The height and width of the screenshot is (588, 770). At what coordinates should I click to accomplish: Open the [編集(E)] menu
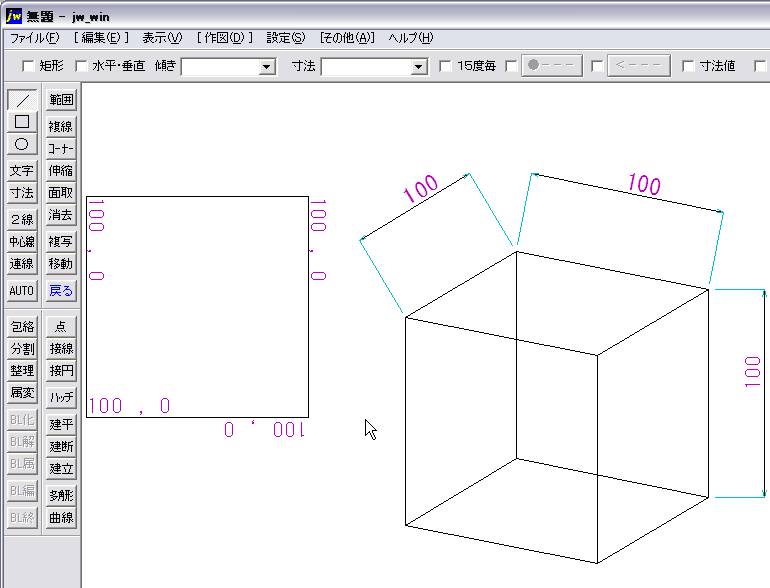(101, 38)
